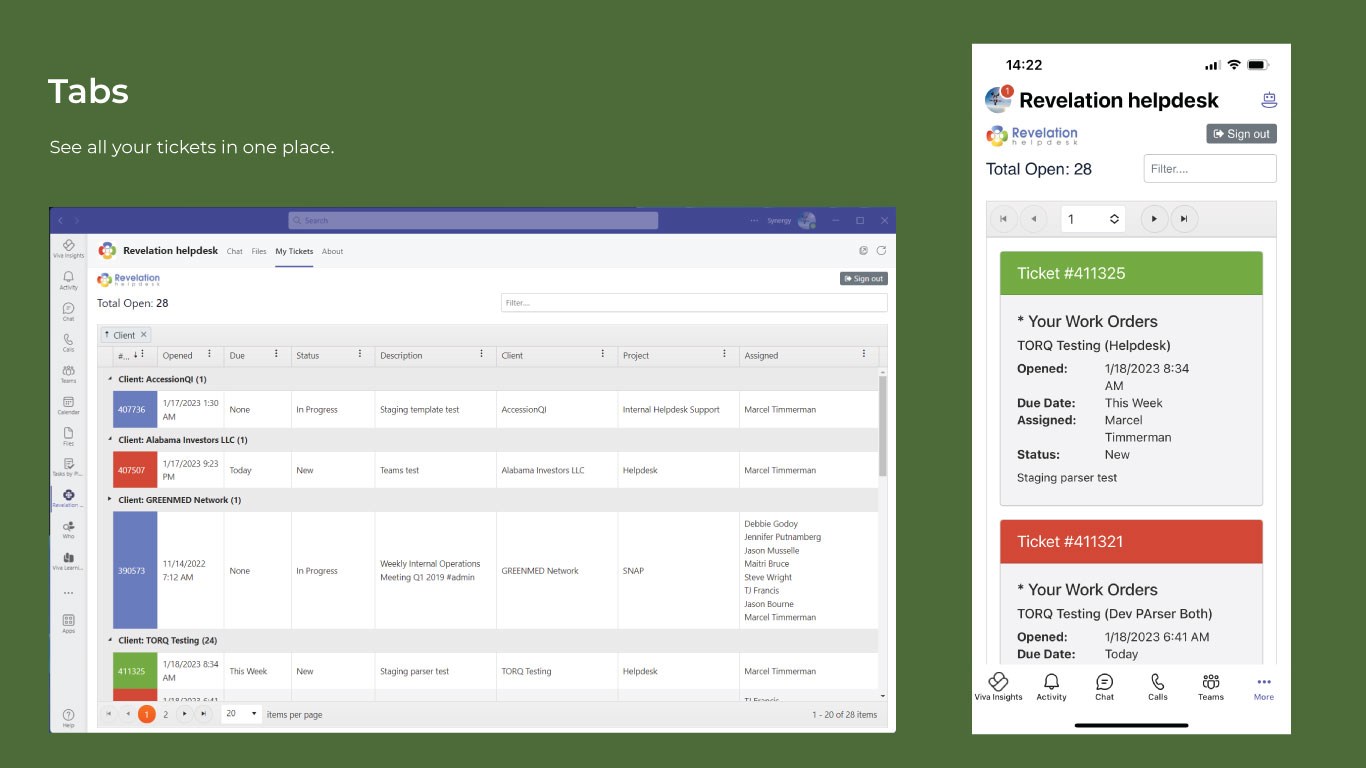The image size is (1366, 768).
Task: Open the Description column menu
Action: coord(481,354)
